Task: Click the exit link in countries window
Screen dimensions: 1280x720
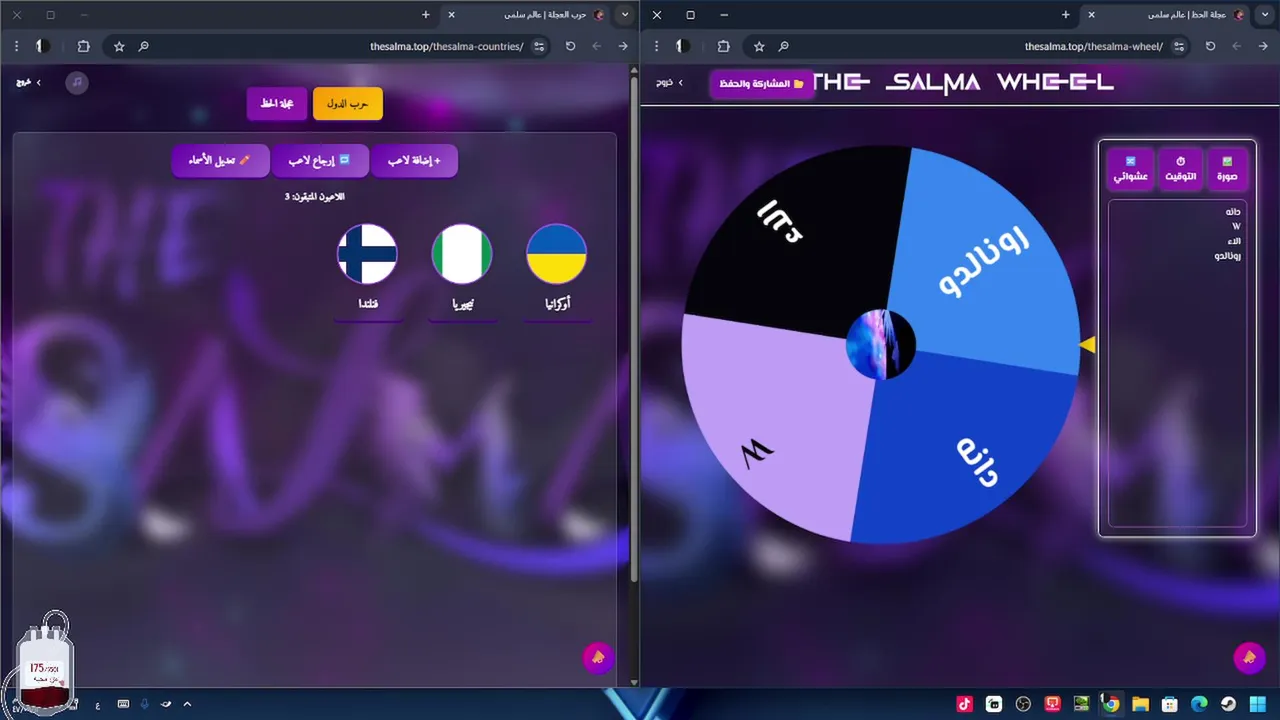Action: (29, 82)
